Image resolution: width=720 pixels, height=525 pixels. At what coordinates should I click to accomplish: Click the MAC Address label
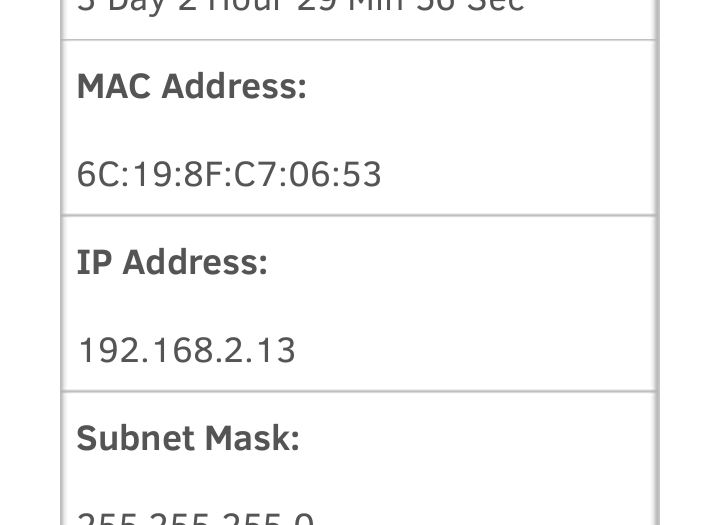[191, 87]
